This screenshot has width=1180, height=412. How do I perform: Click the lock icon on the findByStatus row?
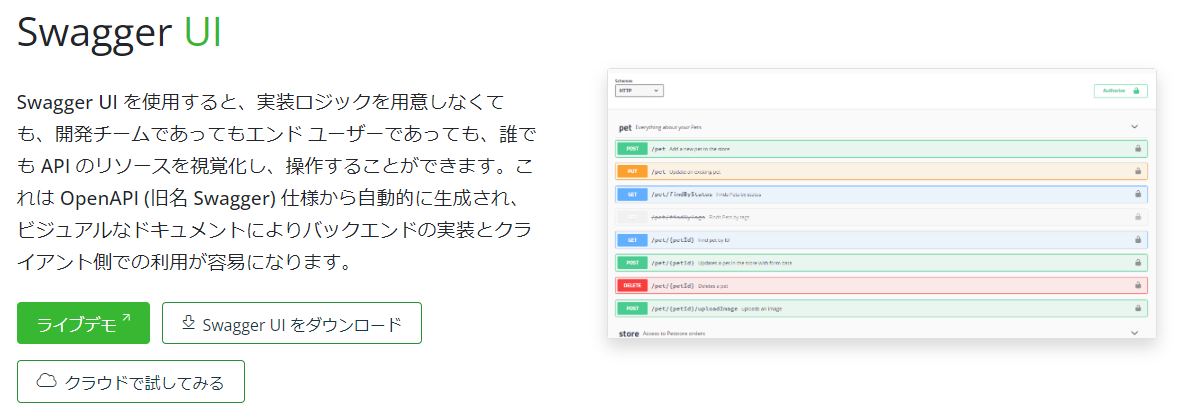1138,194
